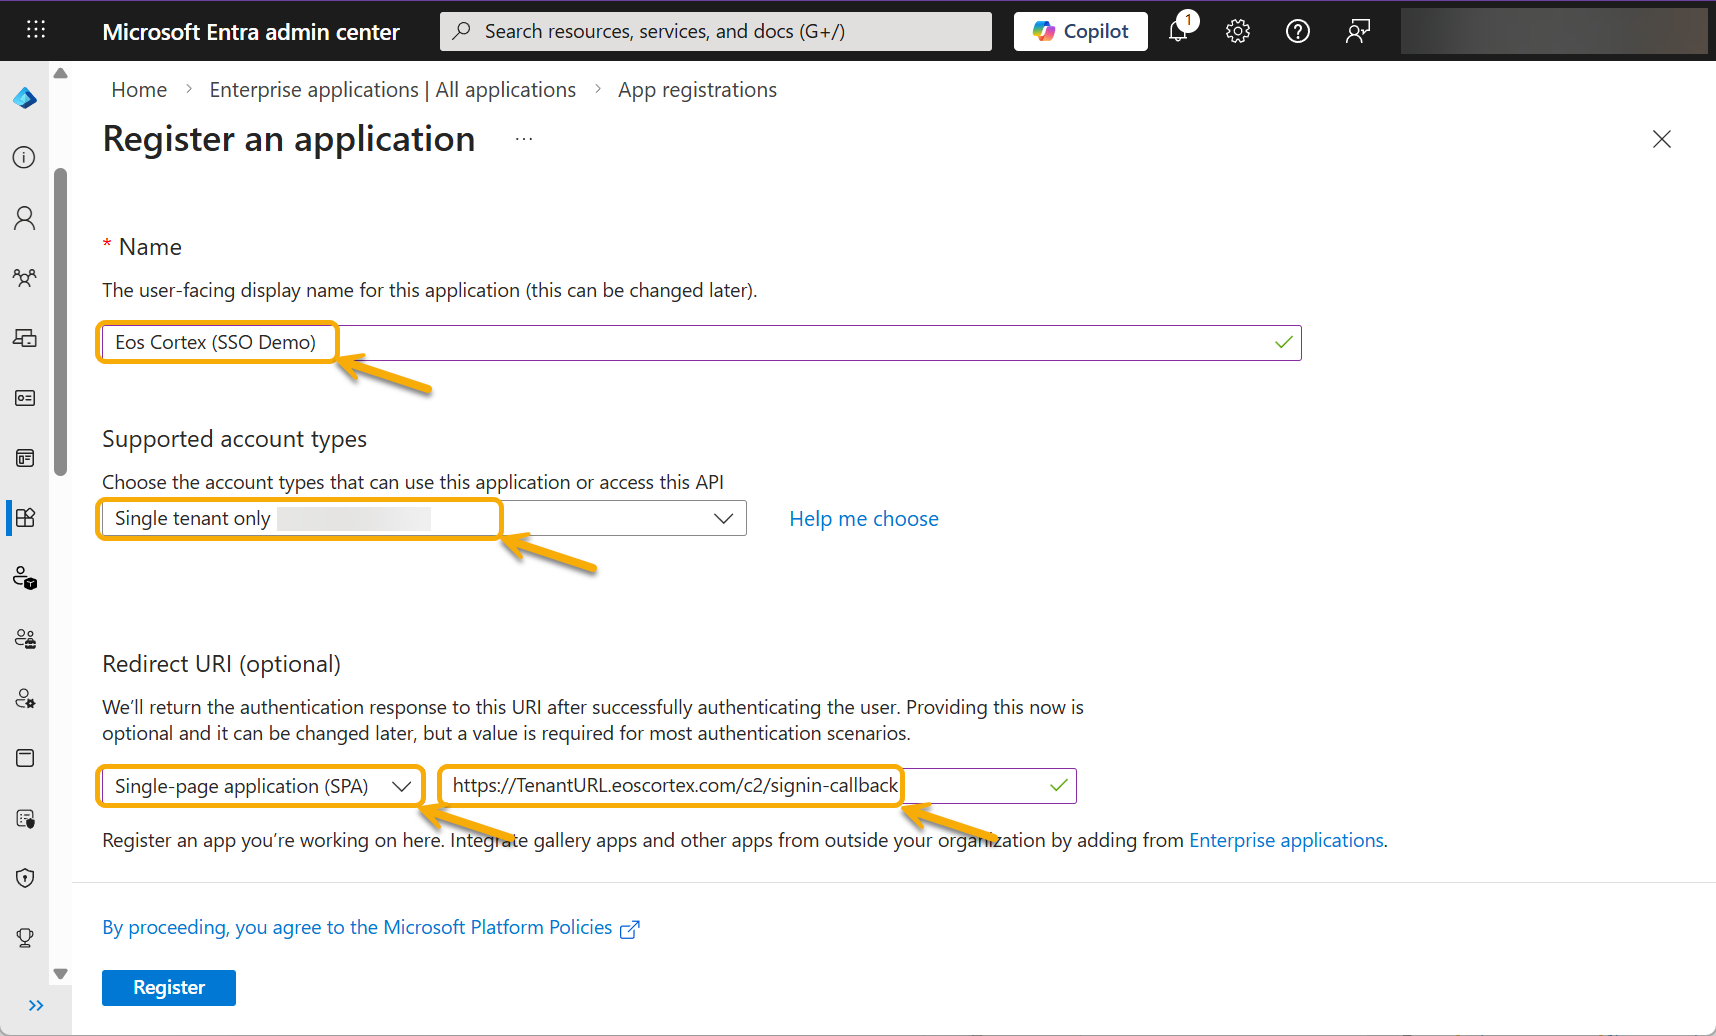Open the people-with-badge icon in sidebar

click(x=25, y=638)
